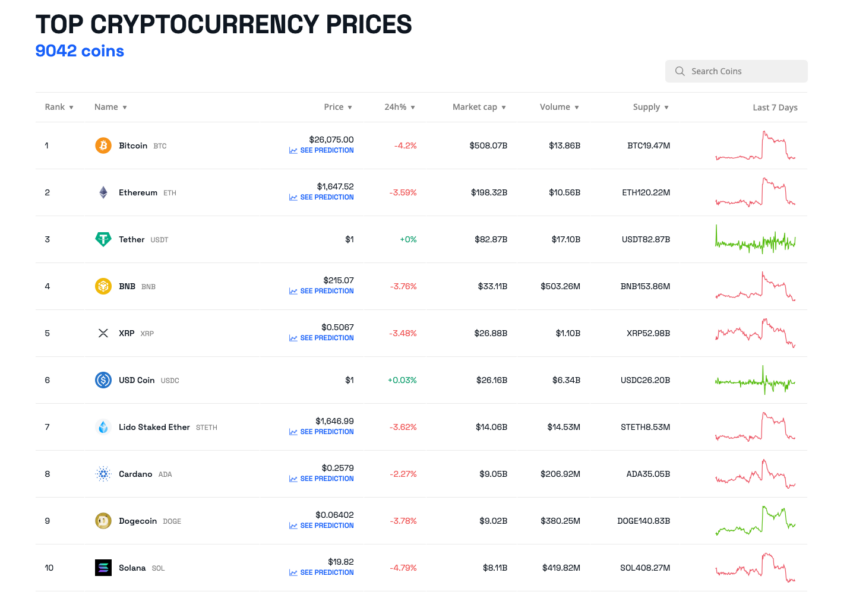Sort by the Rank column header
This screenshot has height=595, width=850.
tap(58, 107)
